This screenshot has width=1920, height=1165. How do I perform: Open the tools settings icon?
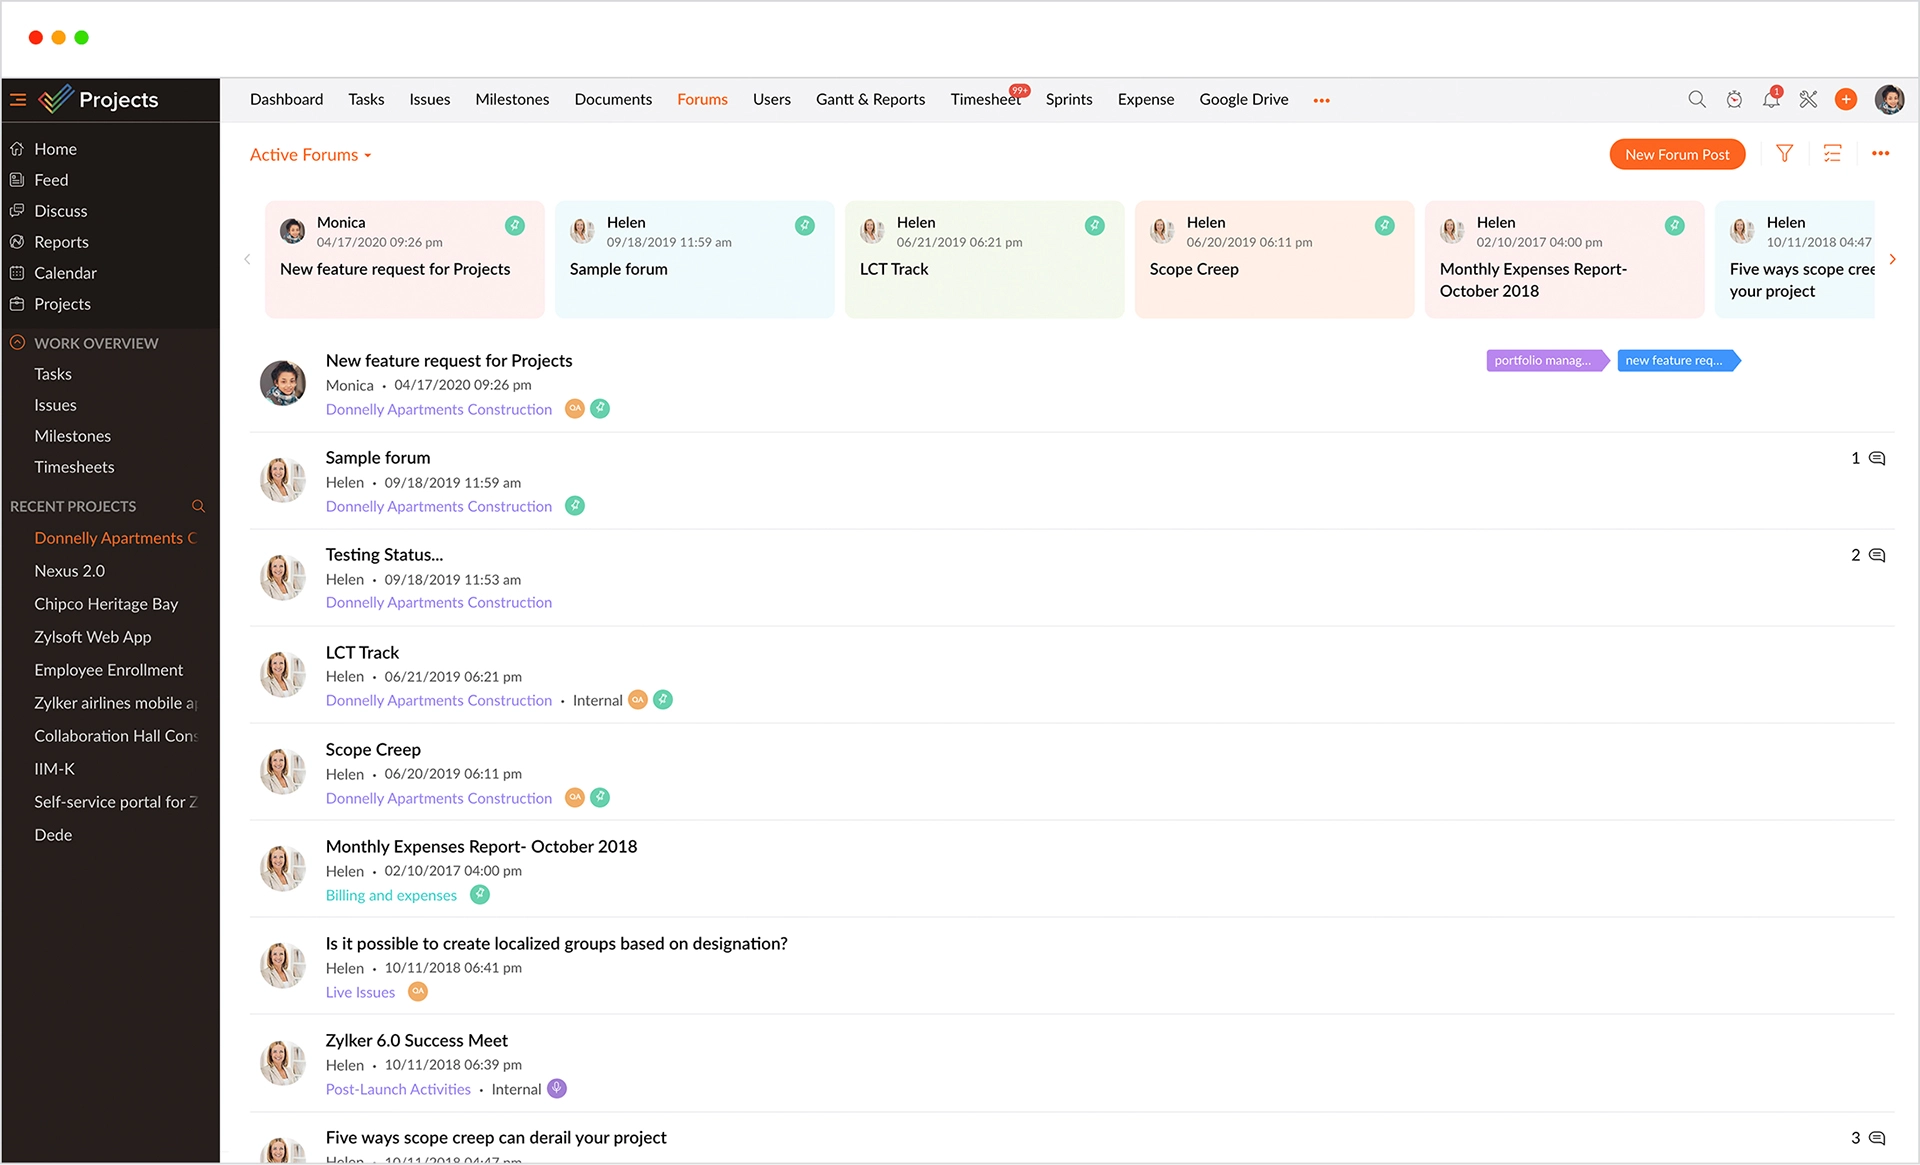(1808, 99)
